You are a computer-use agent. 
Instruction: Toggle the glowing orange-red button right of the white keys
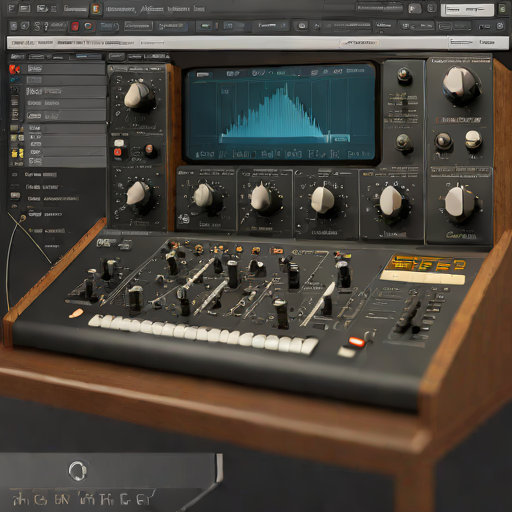[x=356, y=341]
